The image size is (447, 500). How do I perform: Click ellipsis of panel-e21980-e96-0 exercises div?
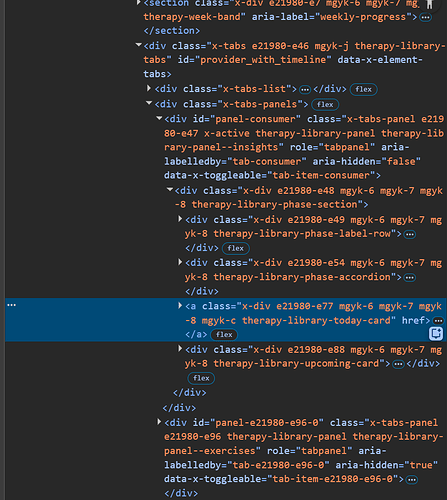pyautogui.click(x=412, y=480)
